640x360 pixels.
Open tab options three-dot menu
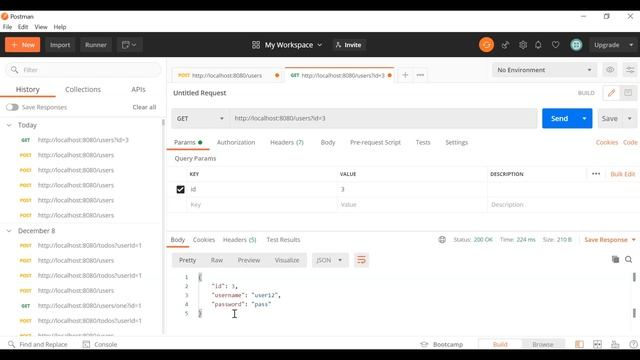coord(420,75)
